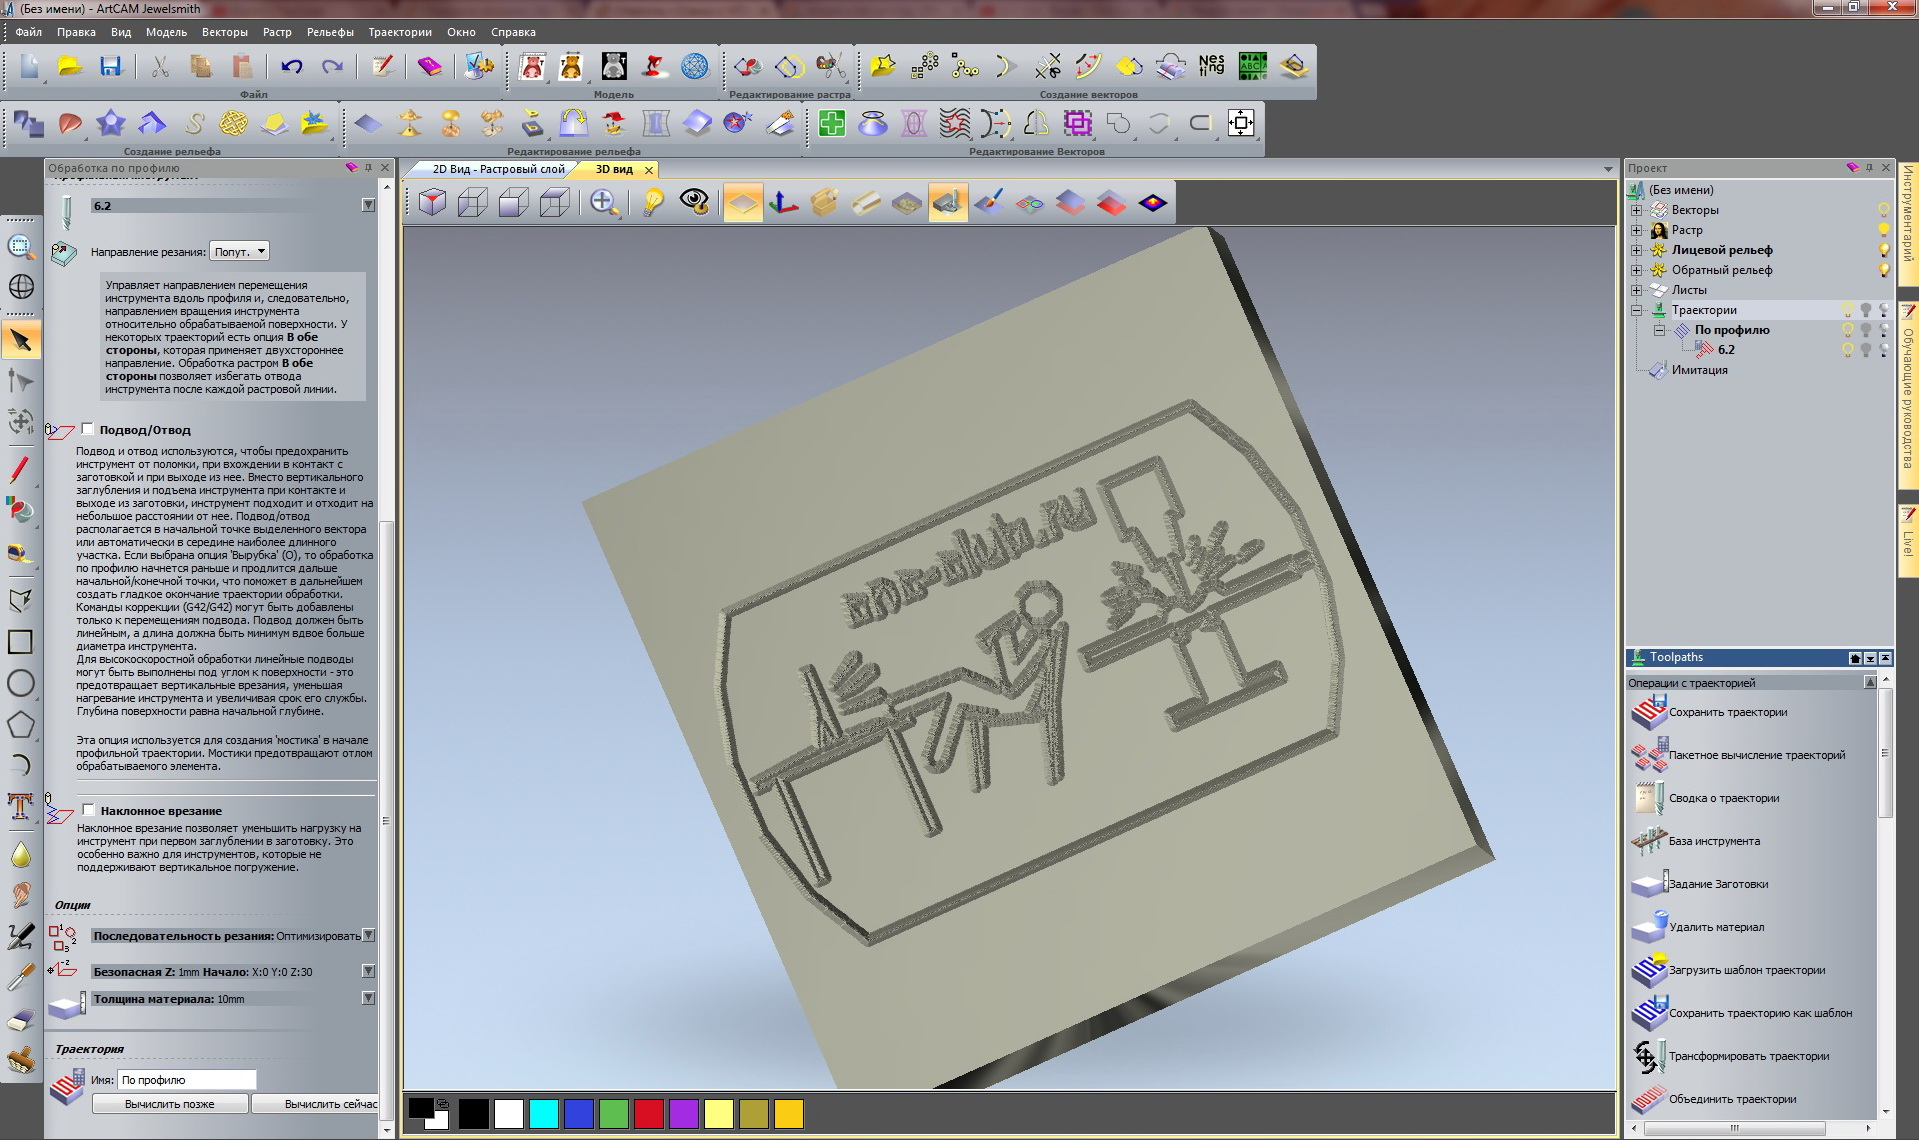Screen dimensions: 1919x1140
Task: Open the Nesting tool icon
Action: (1211, 67)
